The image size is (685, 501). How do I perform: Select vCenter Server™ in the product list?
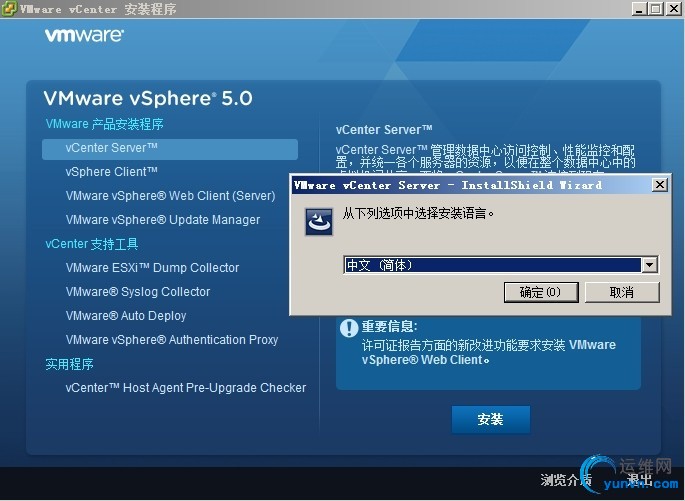point(170,149)
